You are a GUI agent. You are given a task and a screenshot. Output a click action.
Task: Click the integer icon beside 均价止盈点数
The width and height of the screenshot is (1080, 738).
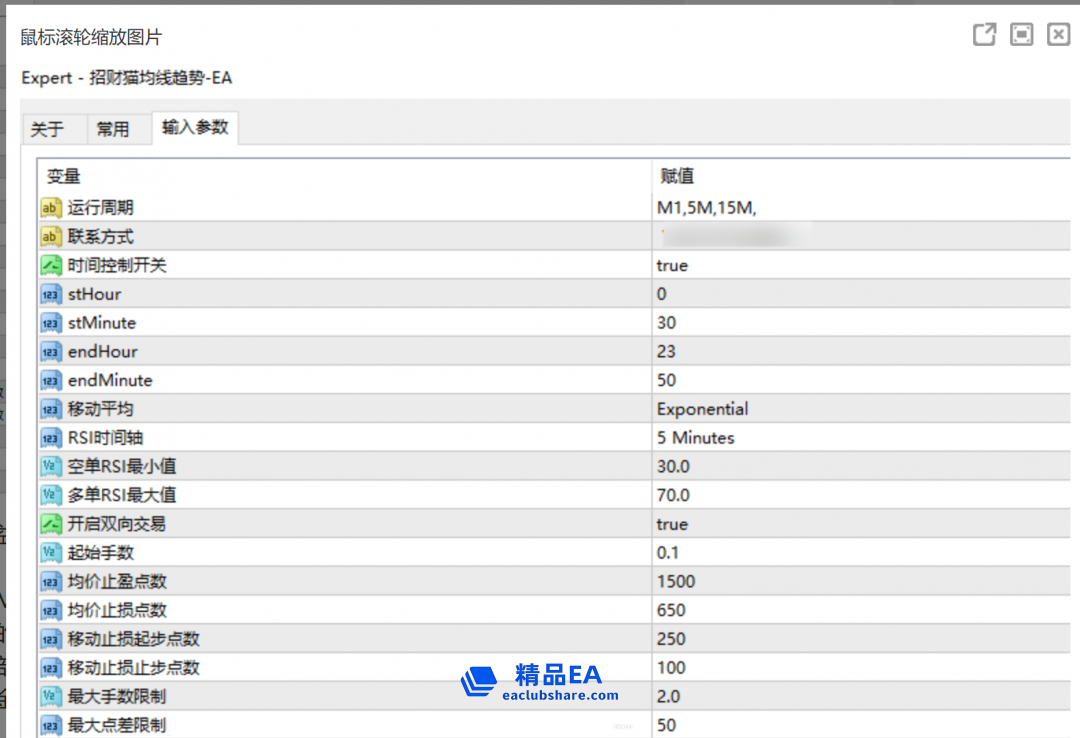tap(51, 582)
